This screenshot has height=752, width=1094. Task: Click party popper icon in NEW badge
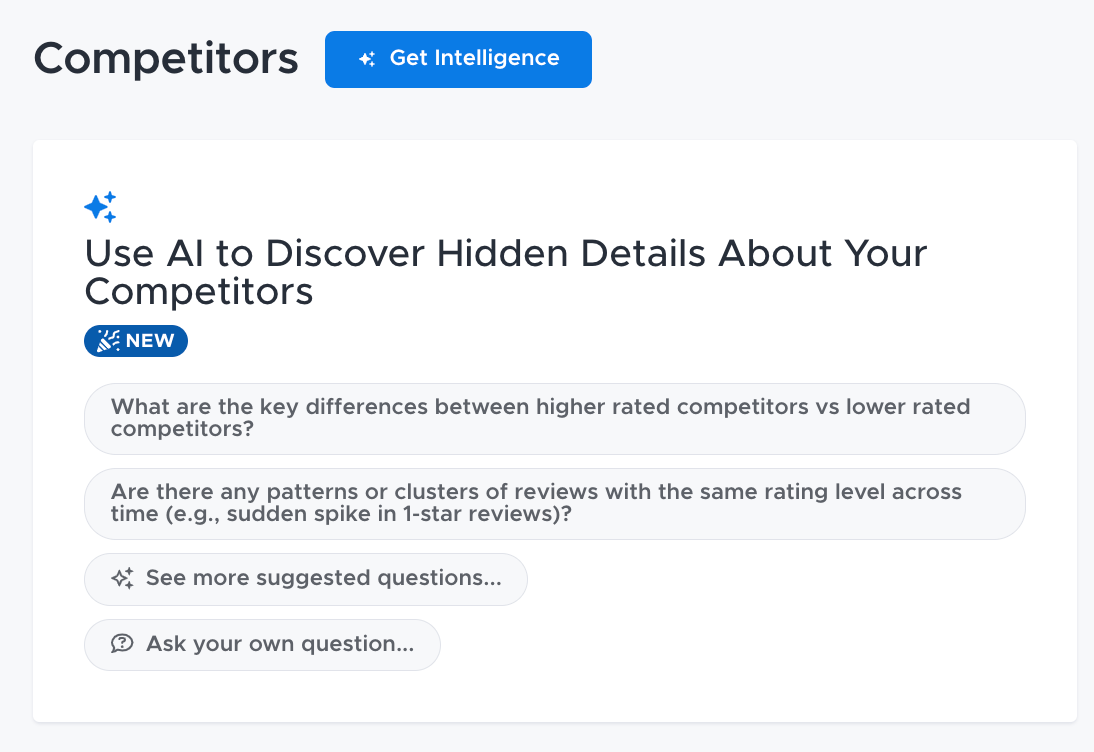[x=108, y=341]
